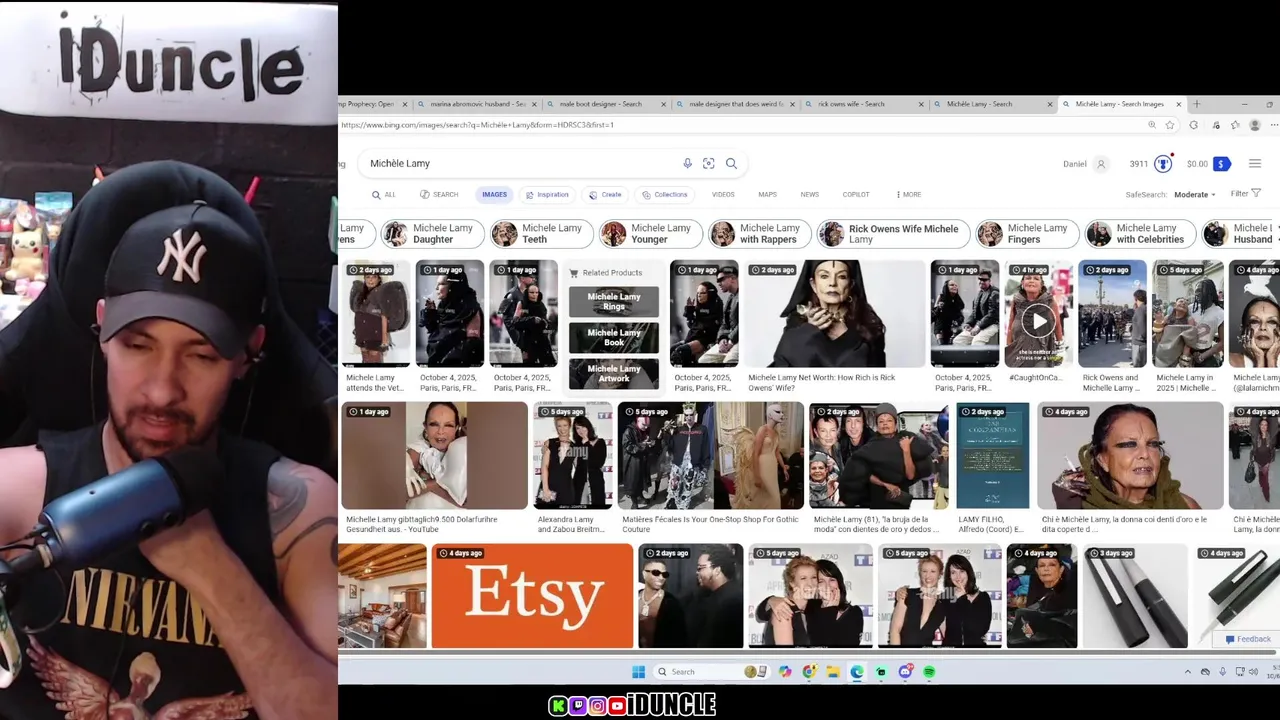The width and height of the screenshot is (1280, 720).
Task: Open Spotify from the taskbar
Action: coord(929,672)
